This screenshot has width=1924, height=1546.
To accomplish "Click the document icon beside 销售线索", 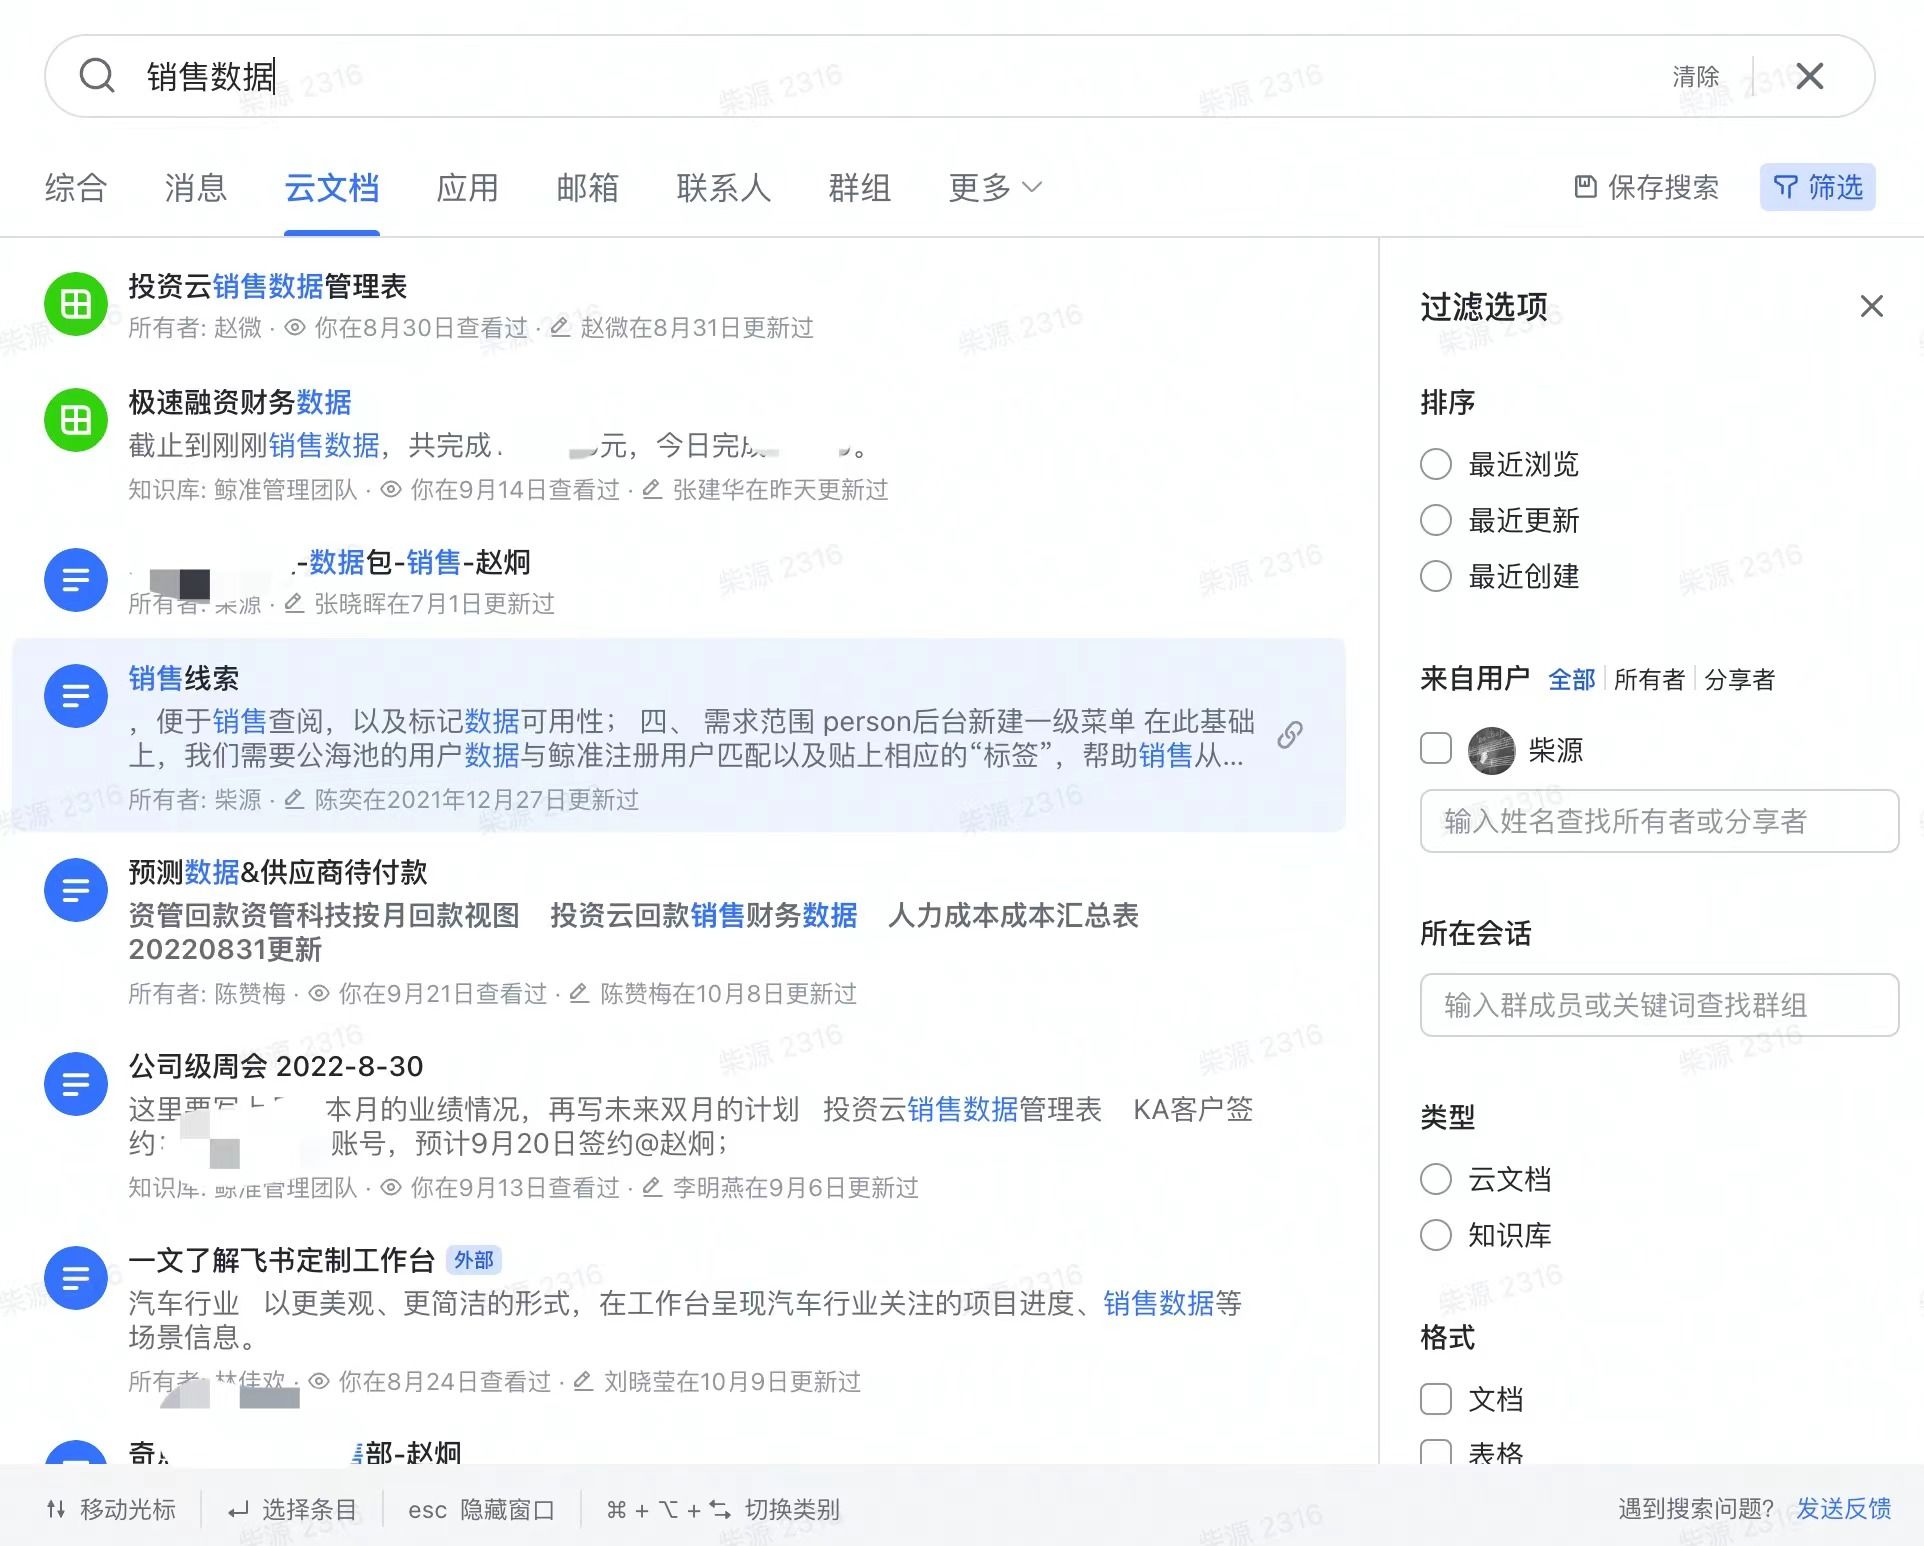I will (75, 695).
